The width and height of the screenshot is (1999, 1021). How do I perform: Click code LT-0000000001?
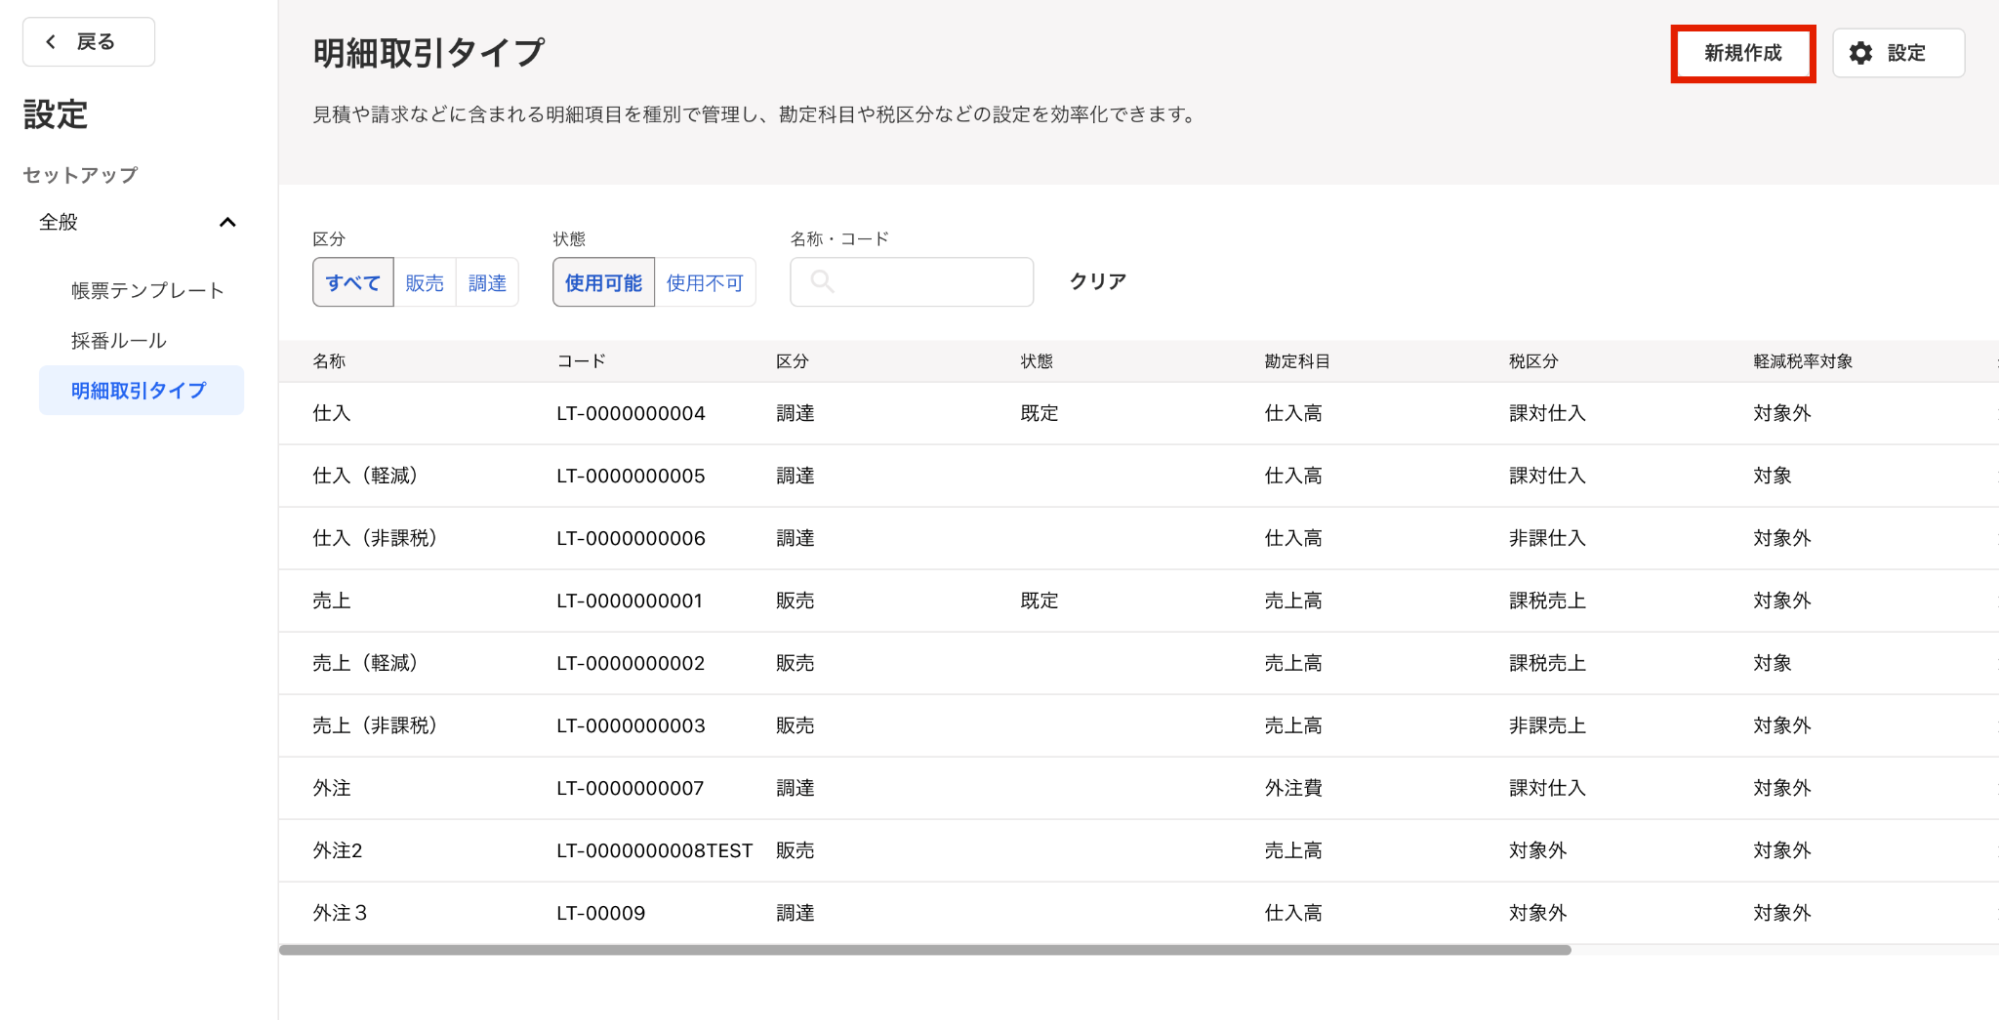630,601
